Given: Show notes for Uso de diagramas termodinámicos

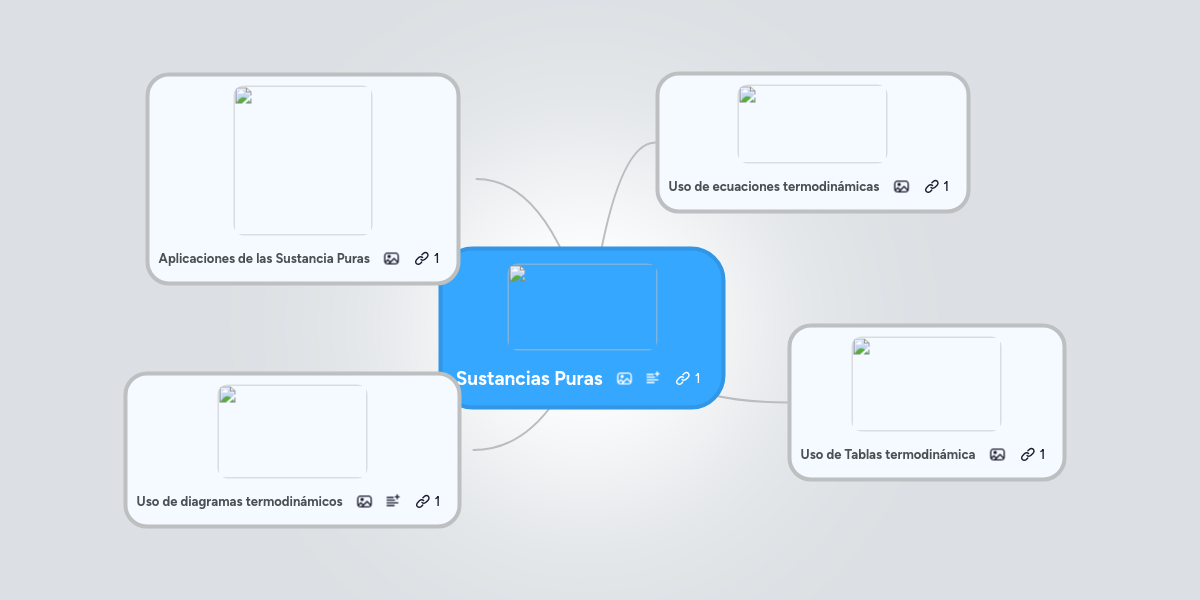Looking at the screenshot, I should 393,501.
